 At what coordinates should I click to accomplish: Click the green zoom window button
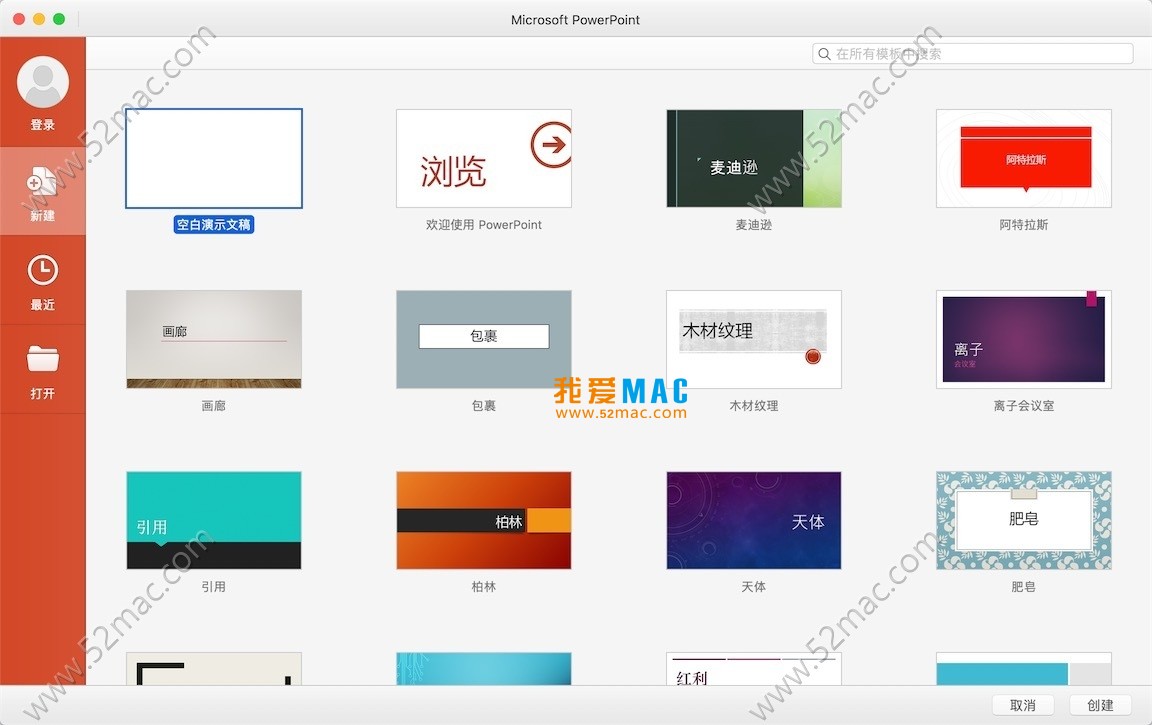click(x=59, y=19)
